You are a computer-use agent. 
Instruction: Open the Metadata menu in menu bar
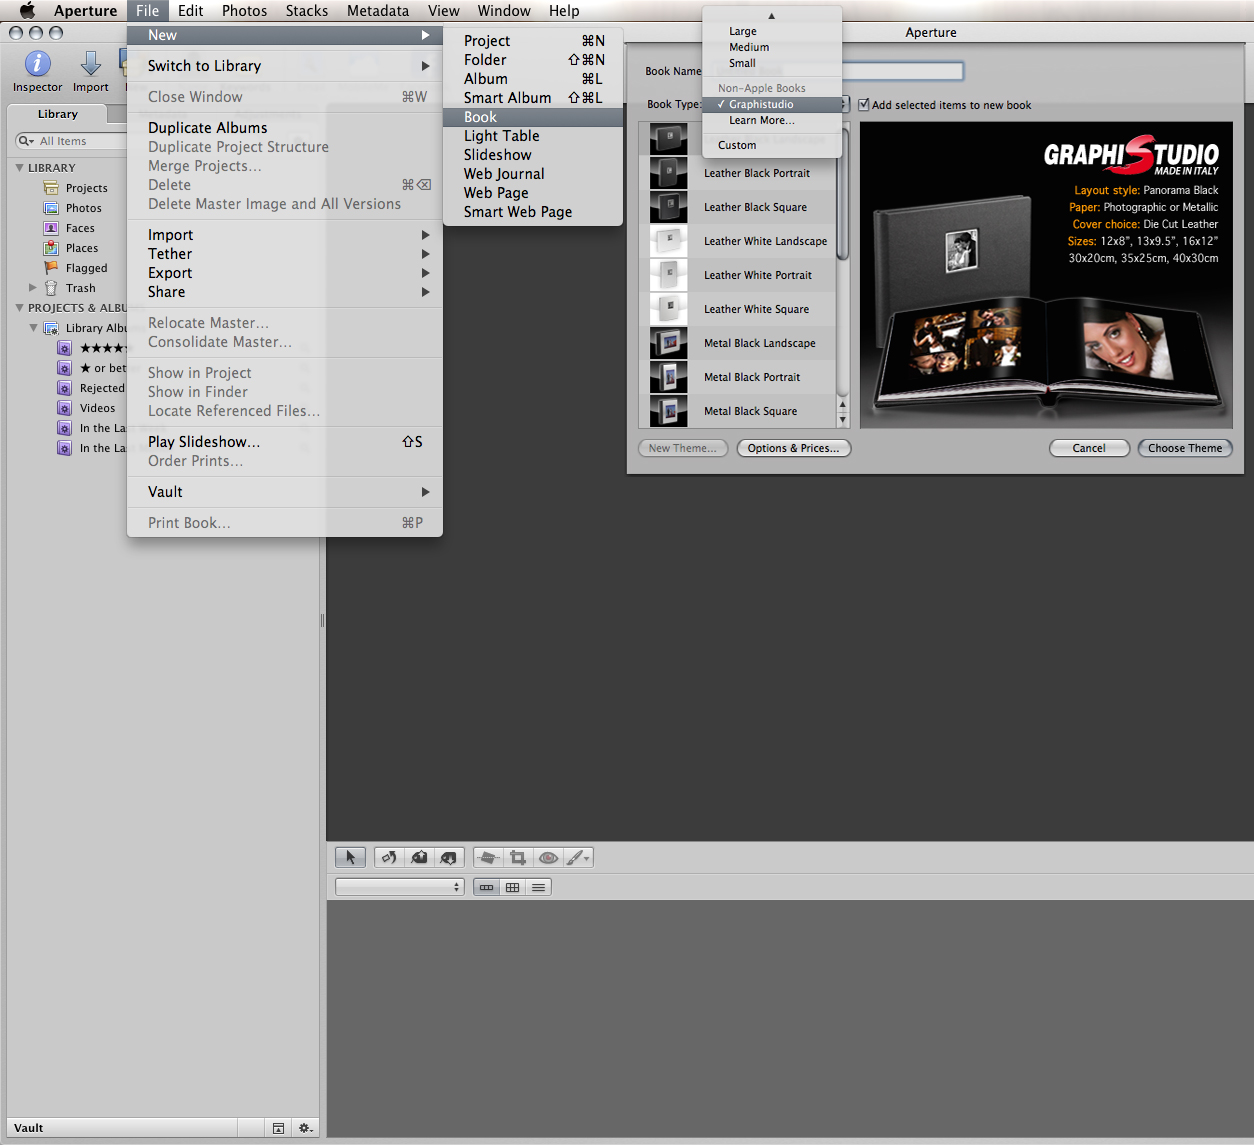(x=378, y=11)
